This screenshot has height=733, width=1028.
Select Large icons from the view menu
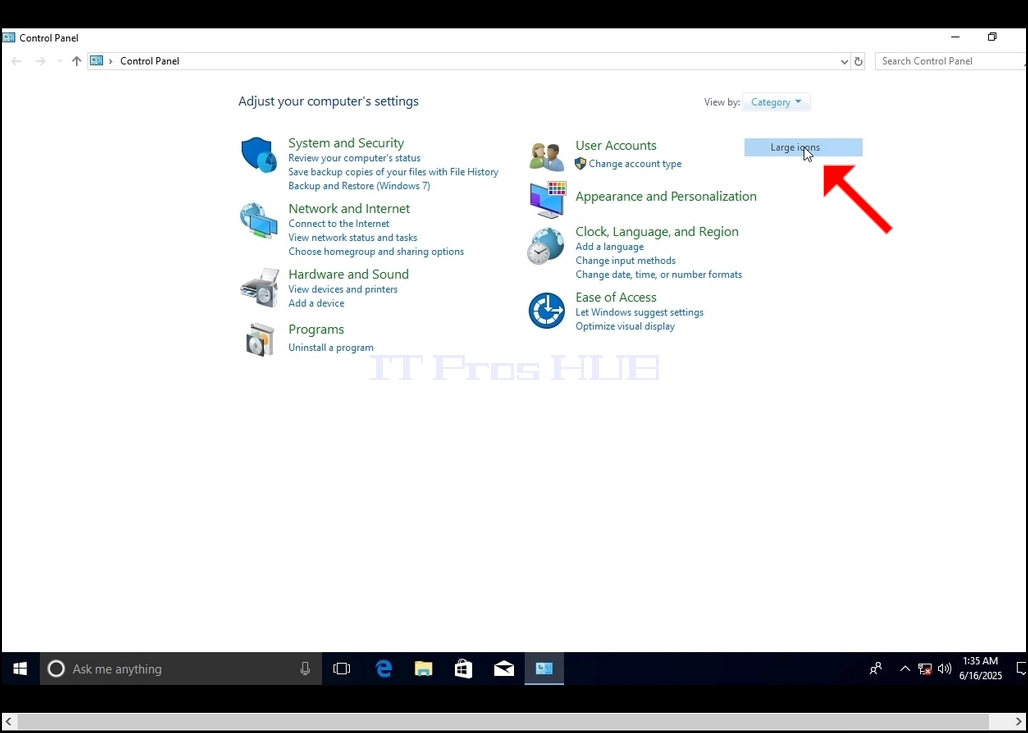803,148
